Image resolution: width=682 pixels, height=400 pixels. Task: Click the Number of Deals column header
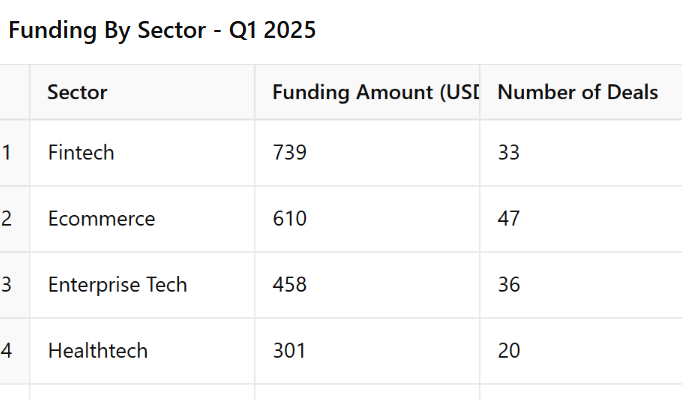point(580,93)
